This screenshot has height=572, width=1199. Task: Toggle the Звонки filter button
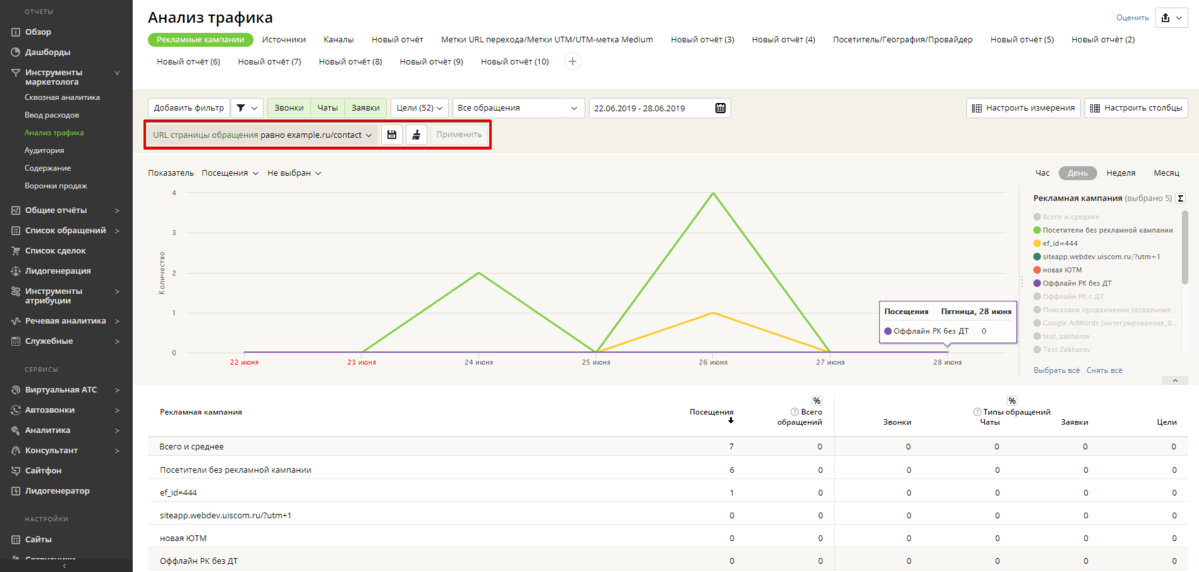(x=290, y=108)
